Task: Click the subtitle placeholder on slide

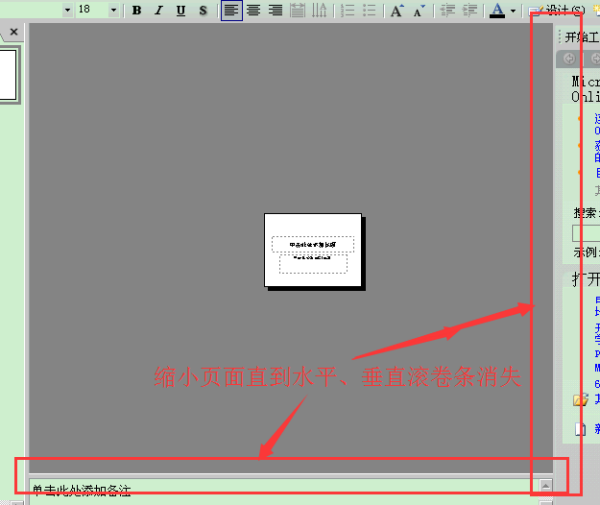Action: pos(313,264)
